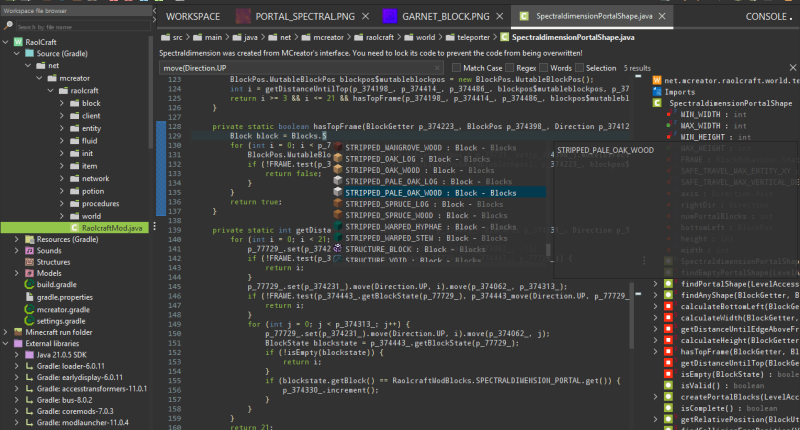Collapse the file browser panel arrow
Image resolution: width=800 pixels, height=430 pixels.
[x=155, y=10]
